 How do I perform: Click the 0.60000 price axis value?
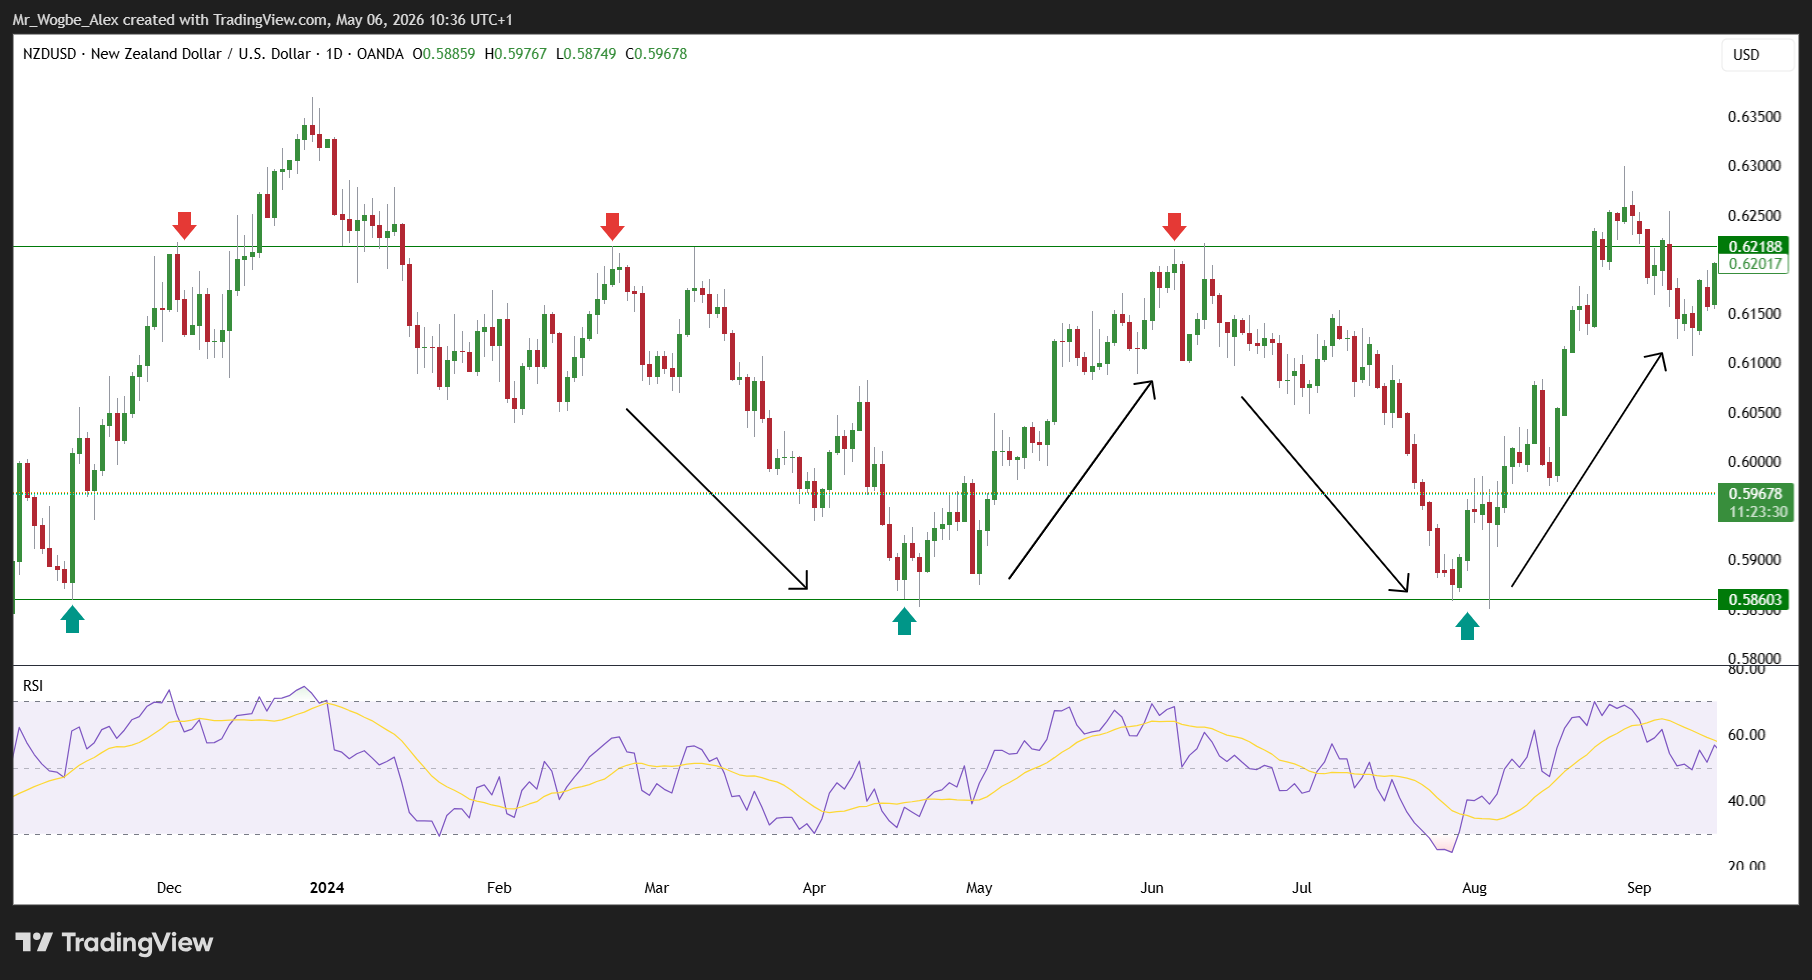pos(1754,462)
